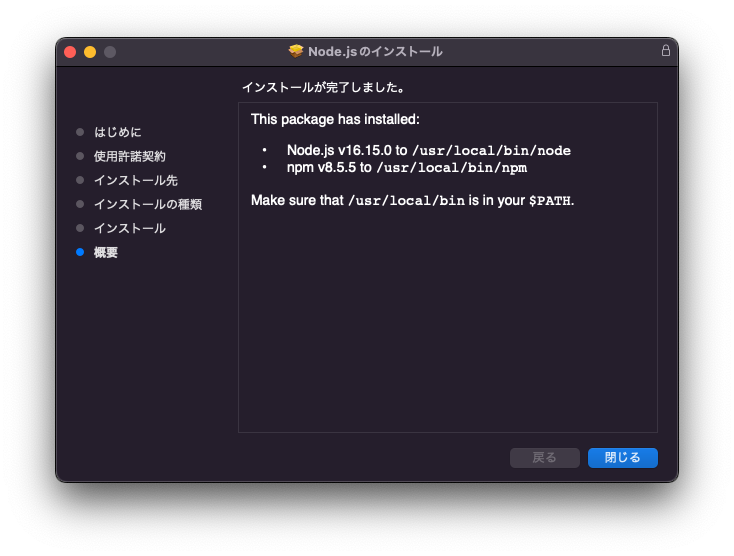The image size is (734, 556).
Task: Click the heading インストールが完了しました。
Action: click(323, 88)
